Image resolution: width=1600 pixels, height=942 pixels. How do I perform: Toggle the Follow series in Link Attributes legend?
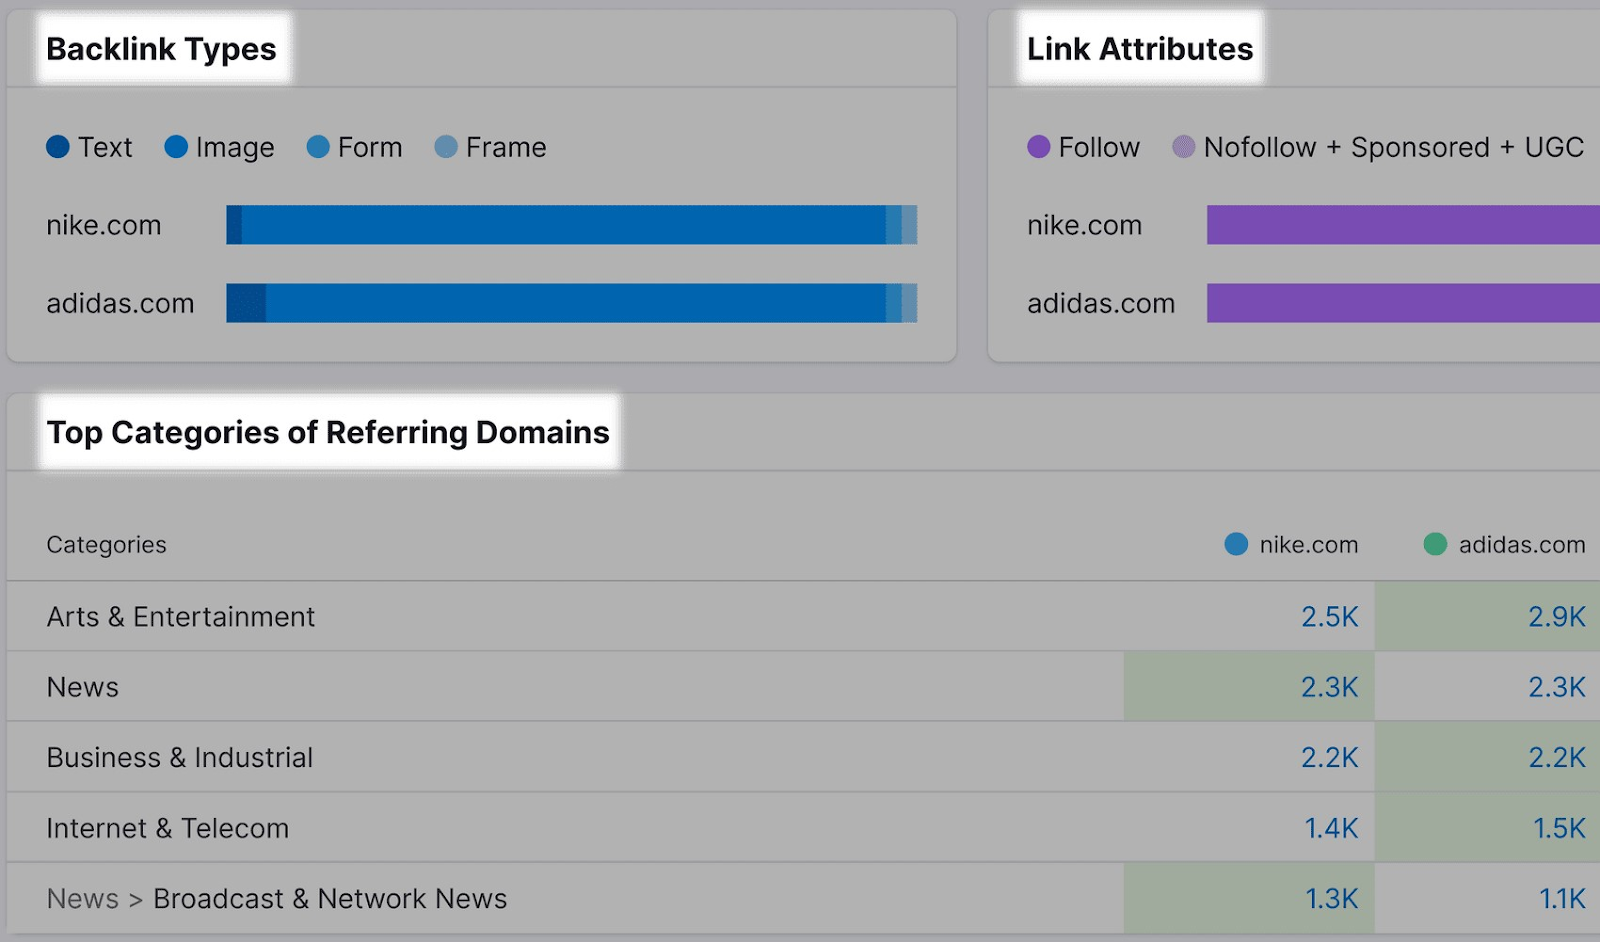tap(1084, 147)
